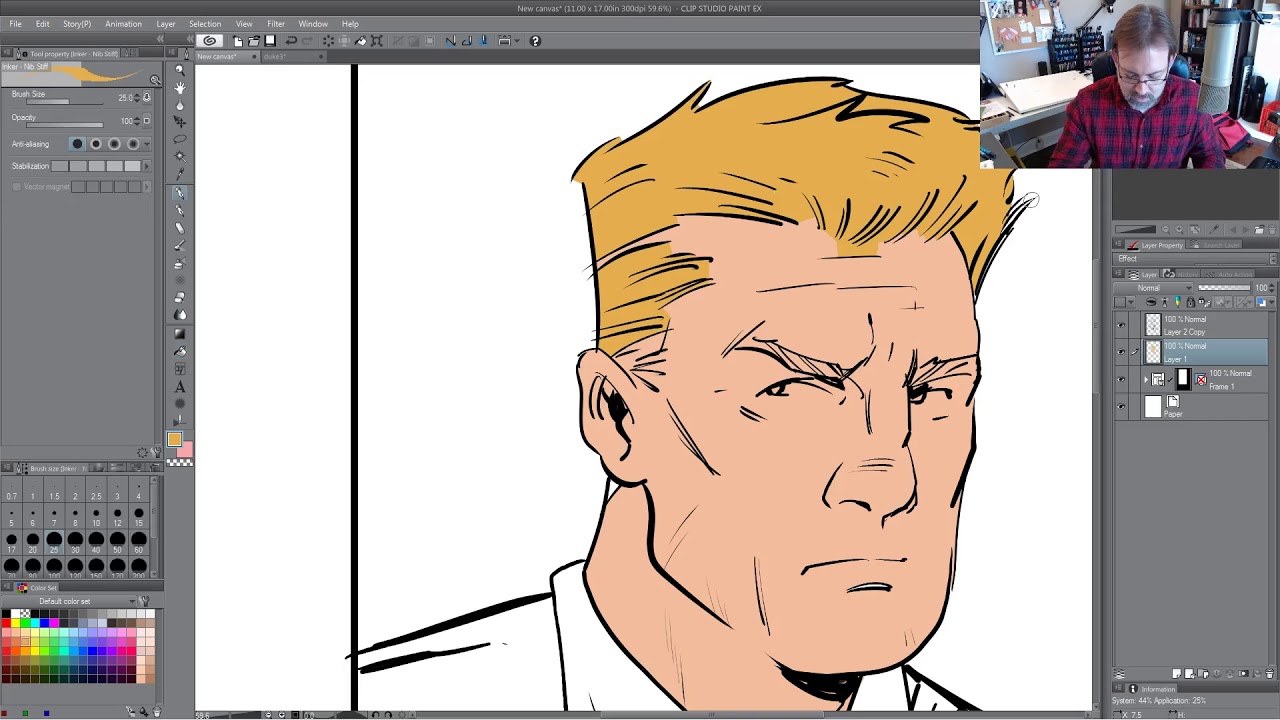Click Create new raster layer icon
The width and height of the screenshot is (1280, 720).
[1177, 674]
